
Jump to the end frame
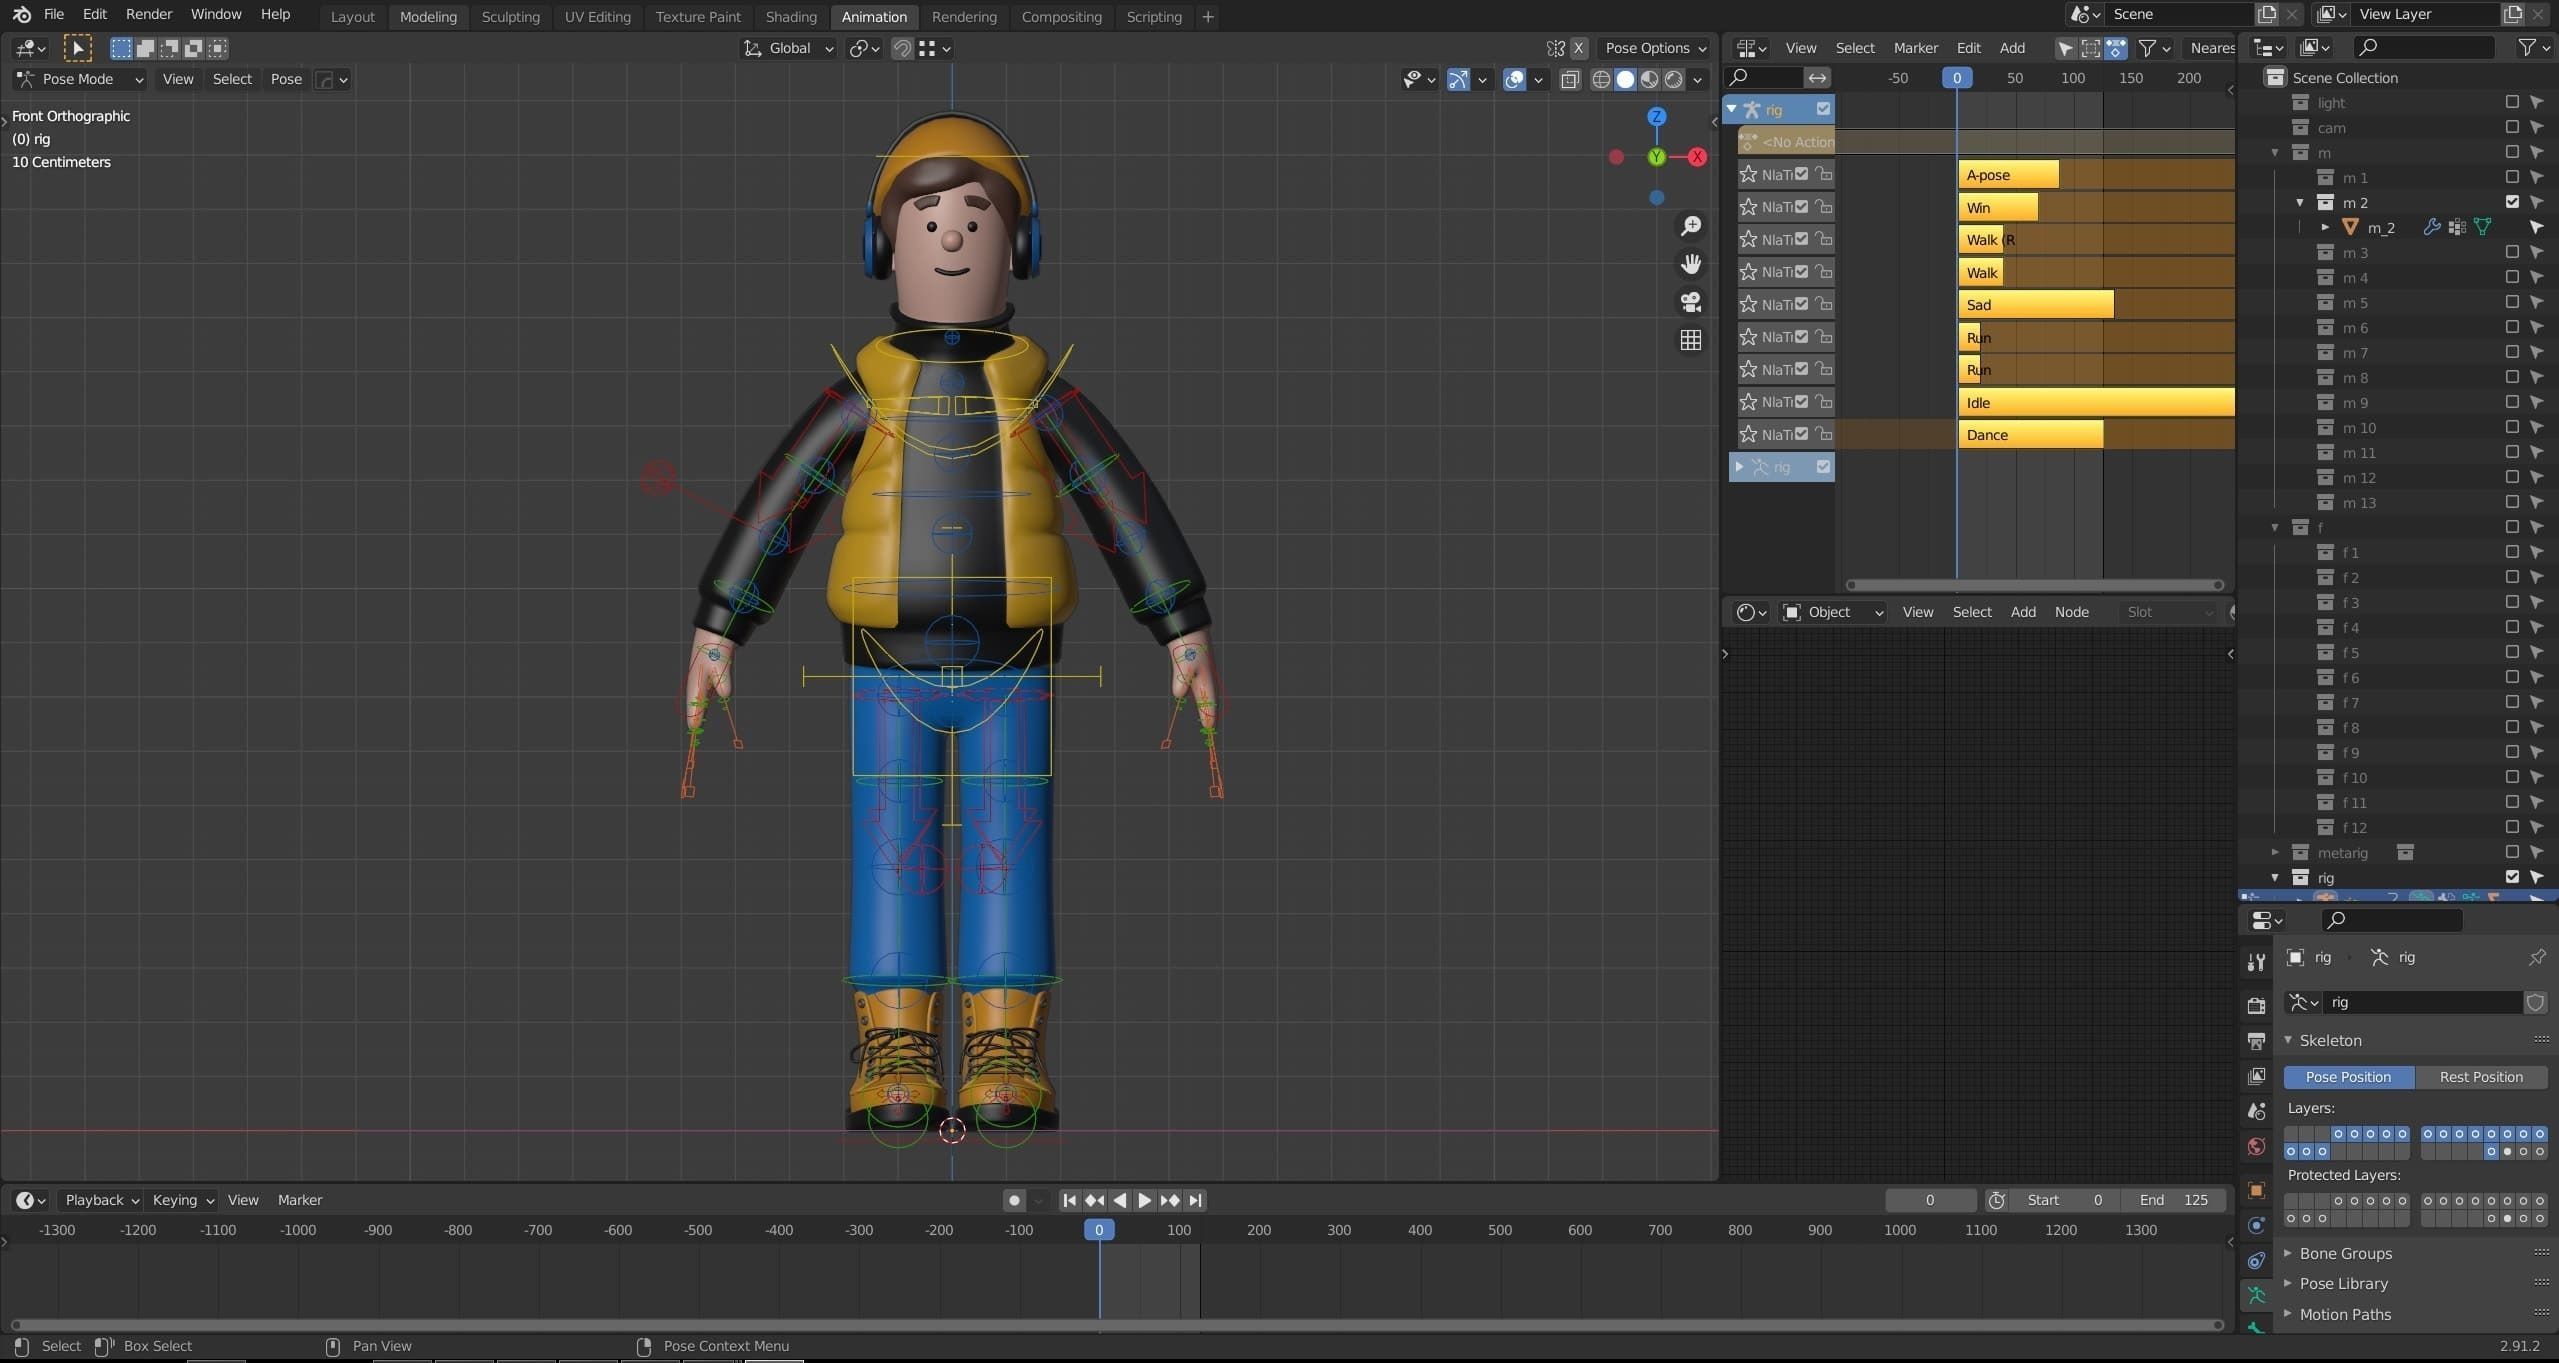pyautogui.click(x=1195, y=1200)
